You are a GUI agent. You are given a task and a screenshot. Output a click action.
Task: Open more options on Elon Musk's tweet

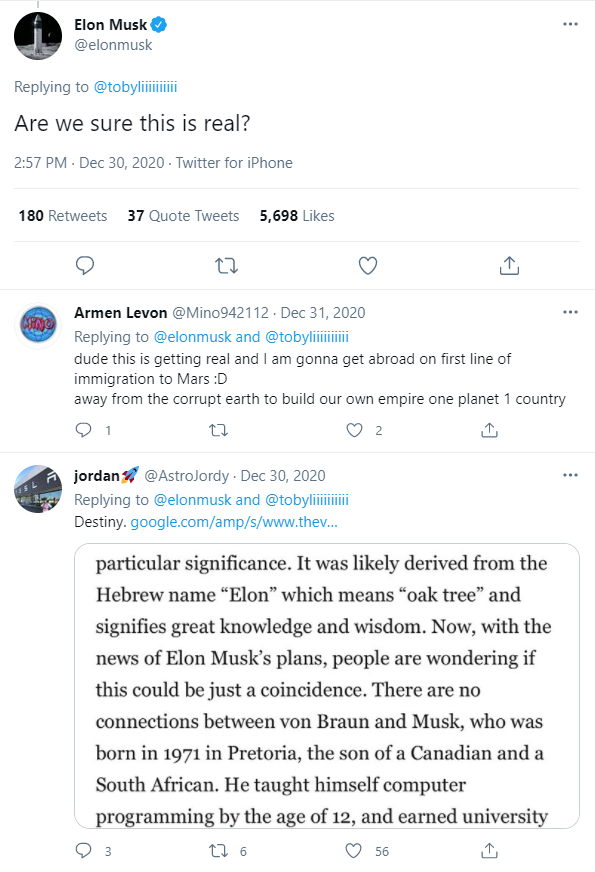[x=571, y=24]
